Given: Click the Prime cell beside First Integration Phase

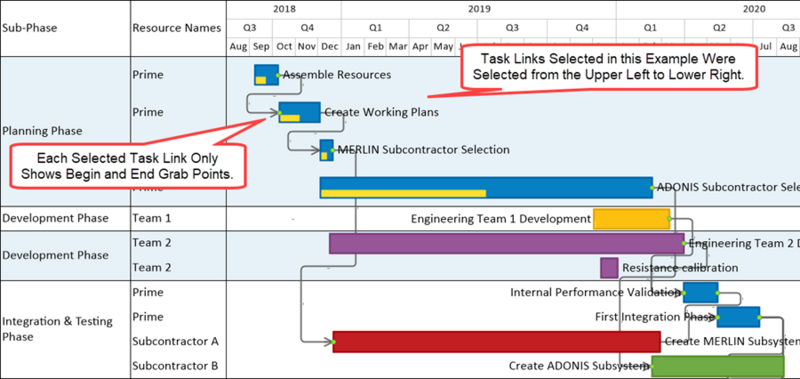Looking at the screenshot, I should 148,317.
